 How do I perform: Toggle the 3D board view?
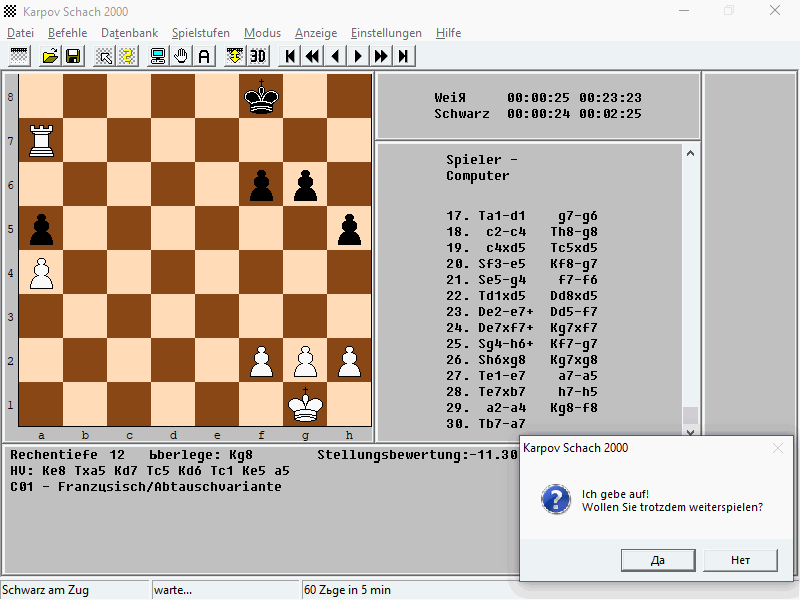tap(258, 56)
